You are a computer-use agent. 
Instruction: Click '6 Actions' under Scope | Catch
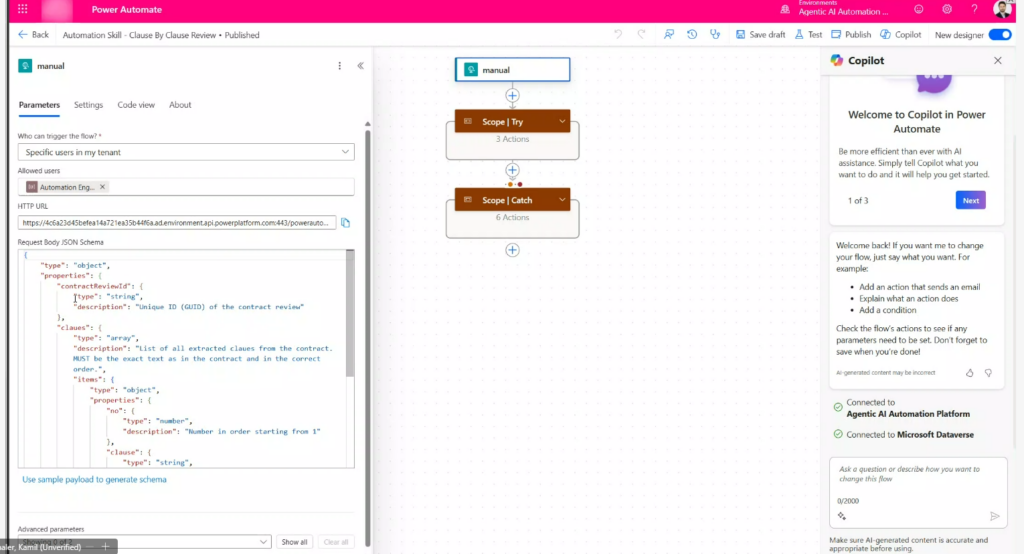(513, 218)
